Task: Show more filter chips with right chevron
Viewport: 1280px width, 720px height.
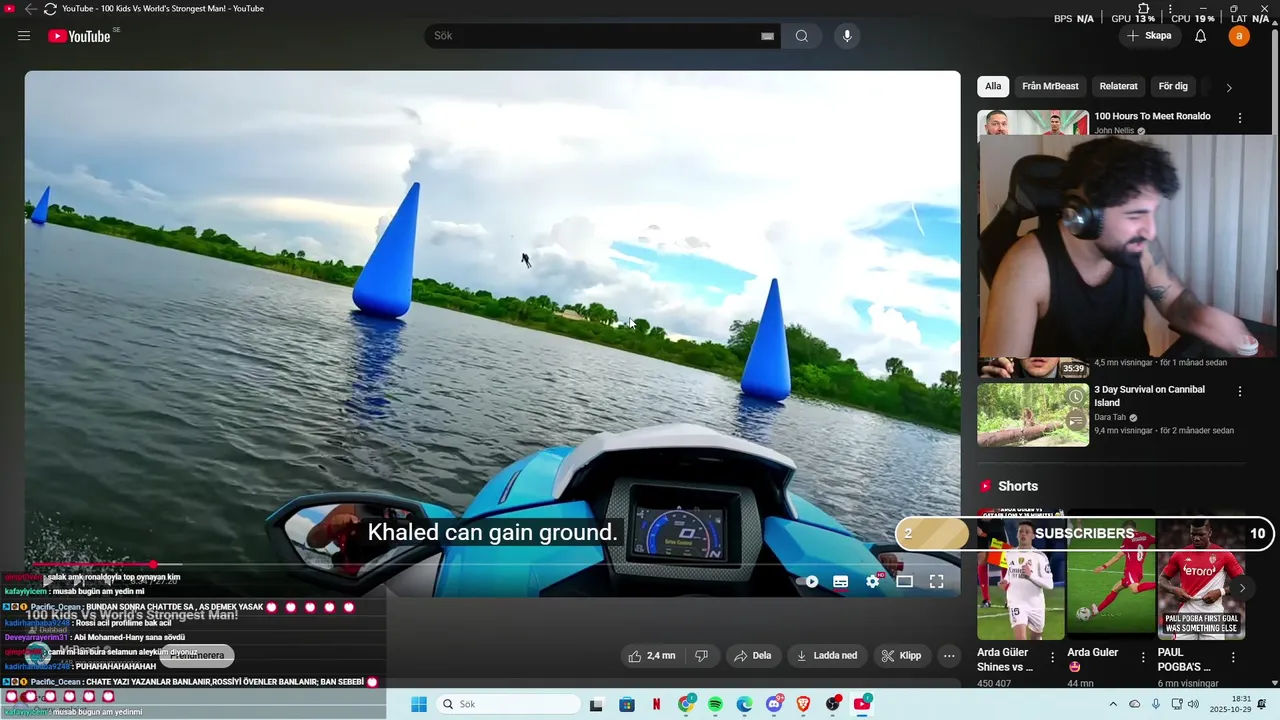Action: click(1229, 88)
